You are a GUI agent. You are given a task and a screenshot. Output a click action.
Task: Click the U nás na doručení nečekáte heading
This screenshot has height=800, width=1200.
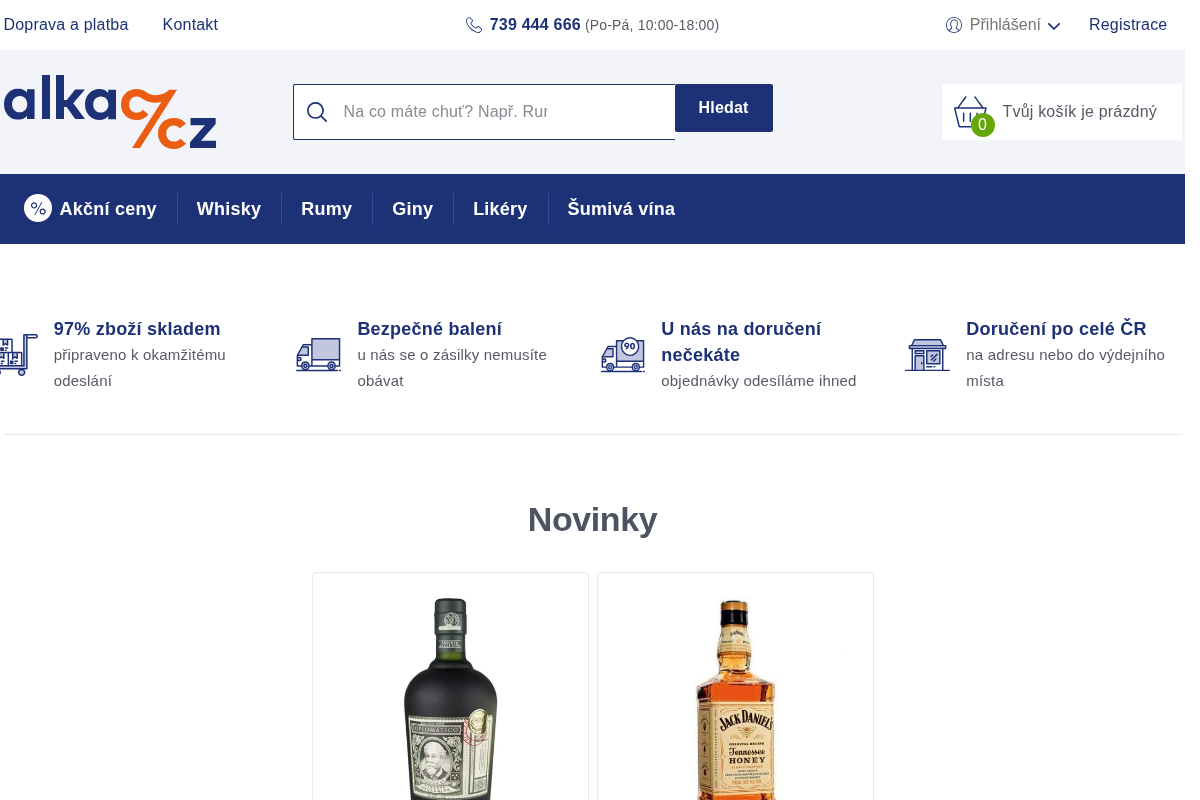(x=741, y=342)
